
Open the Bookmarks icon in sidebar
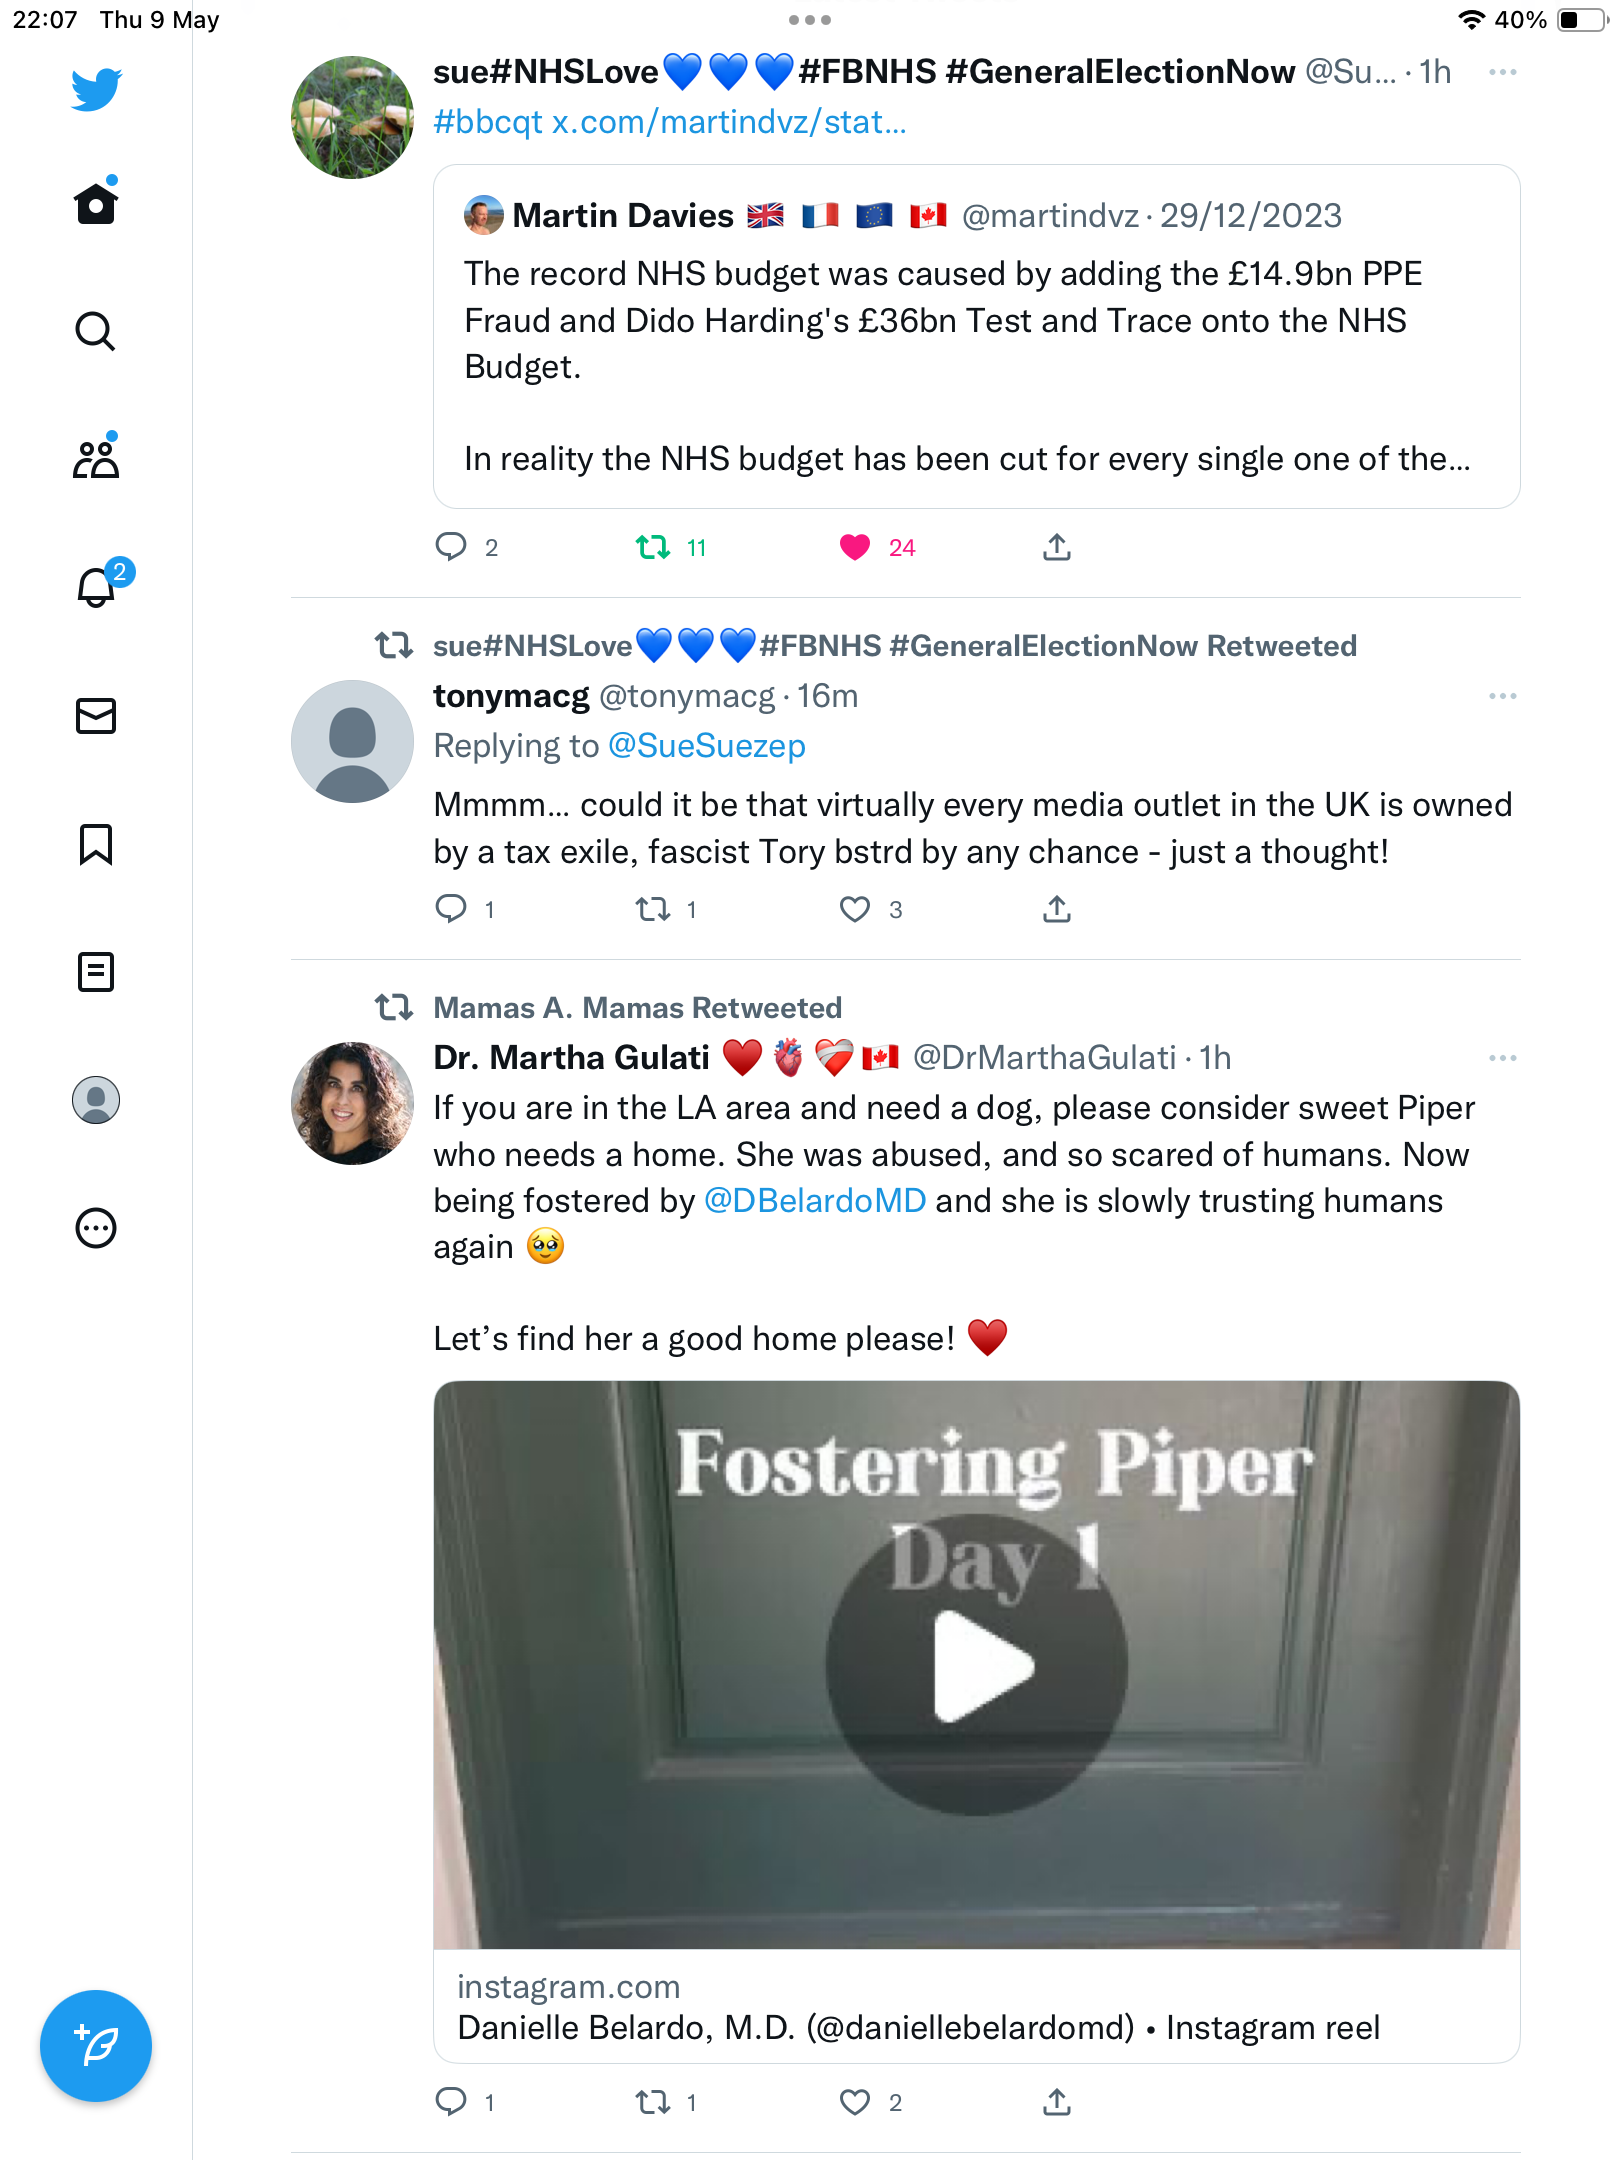pos(96,844)
